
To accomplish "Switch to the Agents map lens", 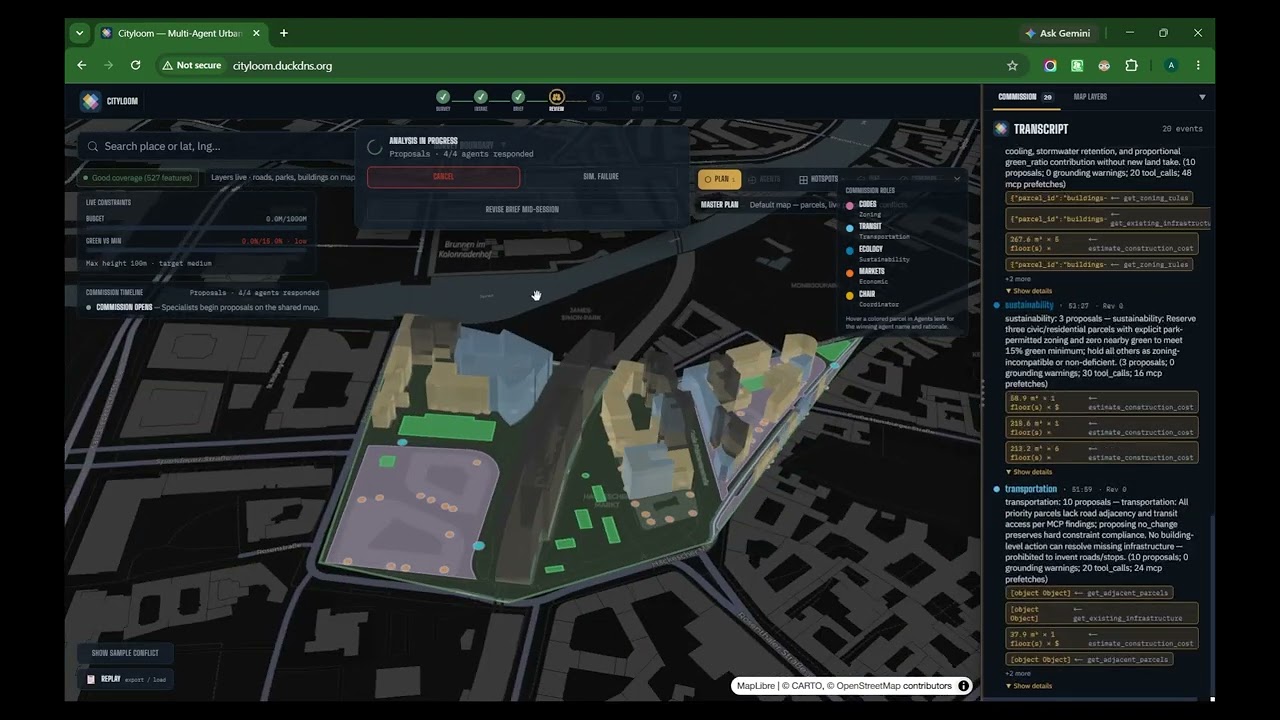I will pyautogui.click(x=766, y=179).
